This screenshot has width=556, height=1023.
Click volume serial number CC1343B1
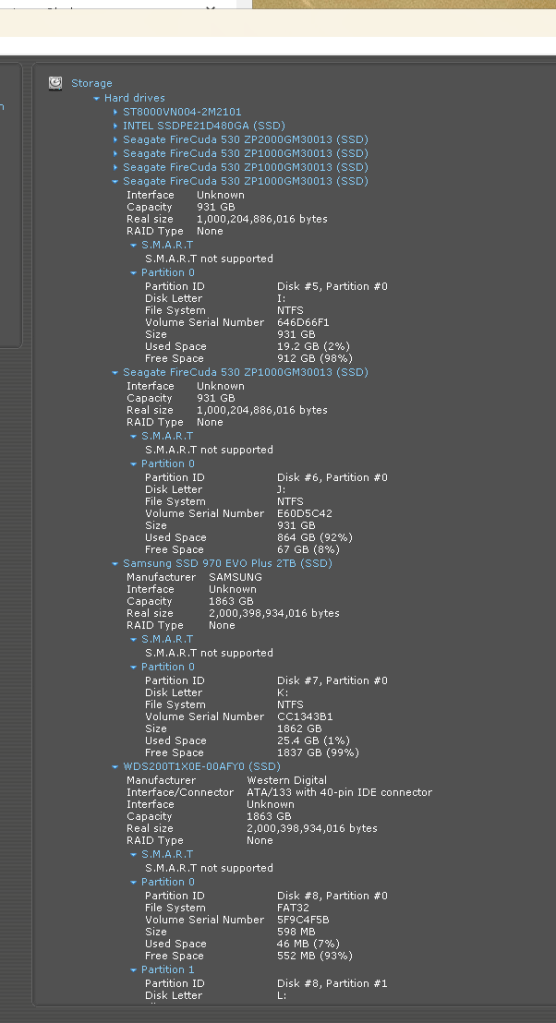[305, 716]
